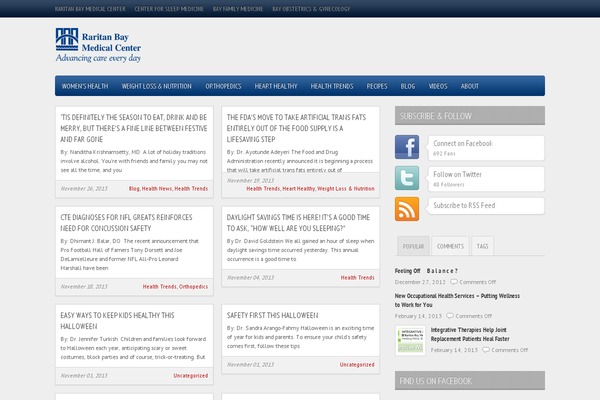Click comment bubble icon under Feeling Off Balance
This screenshot has height=400, width=600.
[x=454, y=282]
